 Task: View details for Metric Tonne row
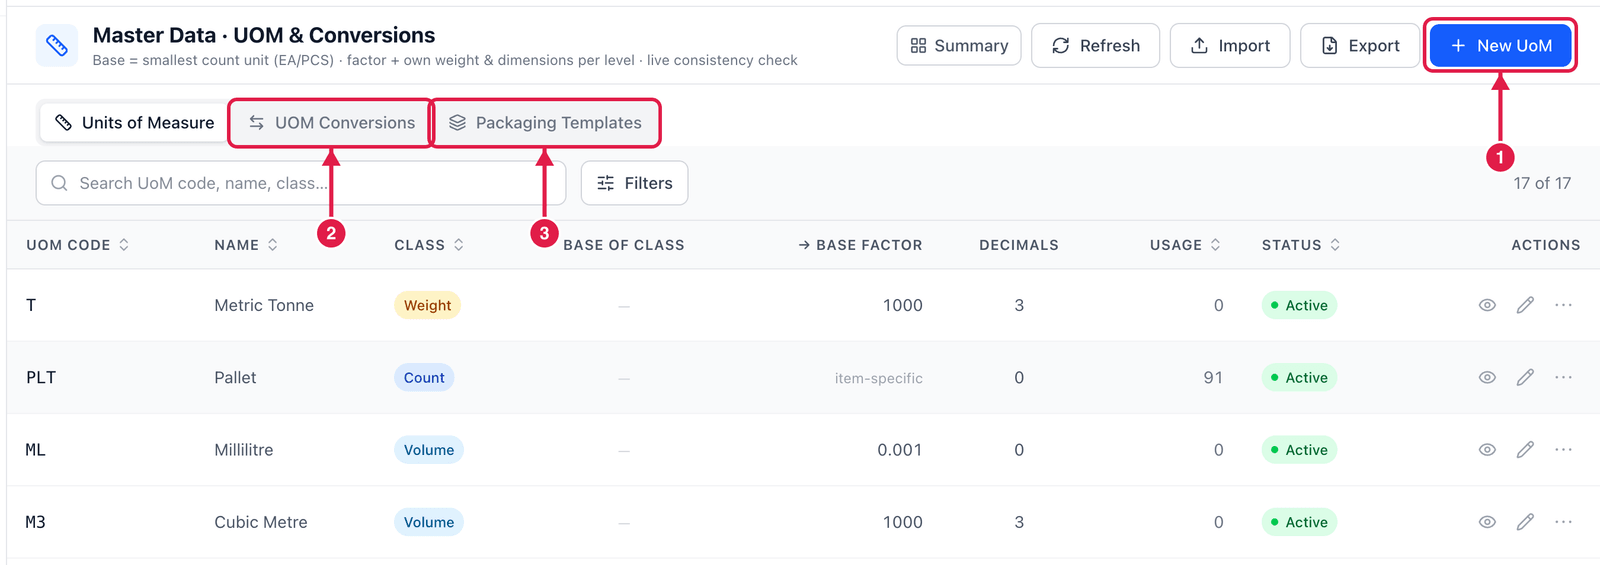tap(1487, 305)
